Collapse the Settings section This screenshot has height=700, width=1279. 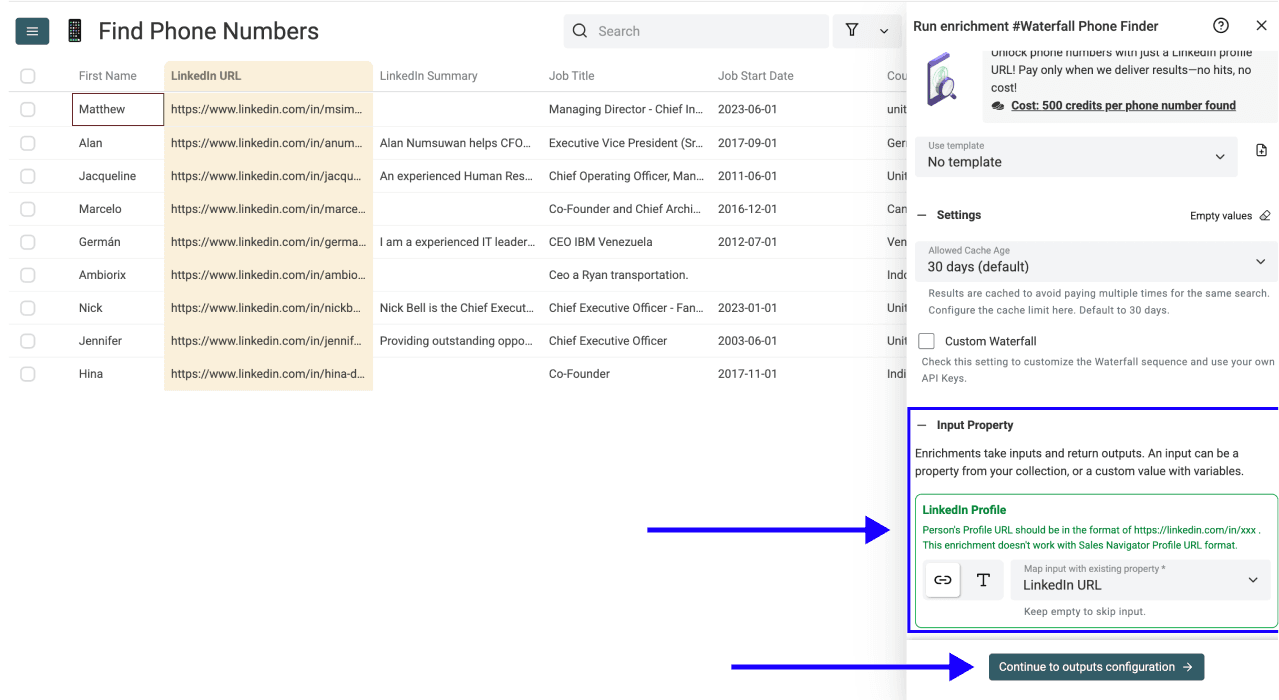[921, 215]
